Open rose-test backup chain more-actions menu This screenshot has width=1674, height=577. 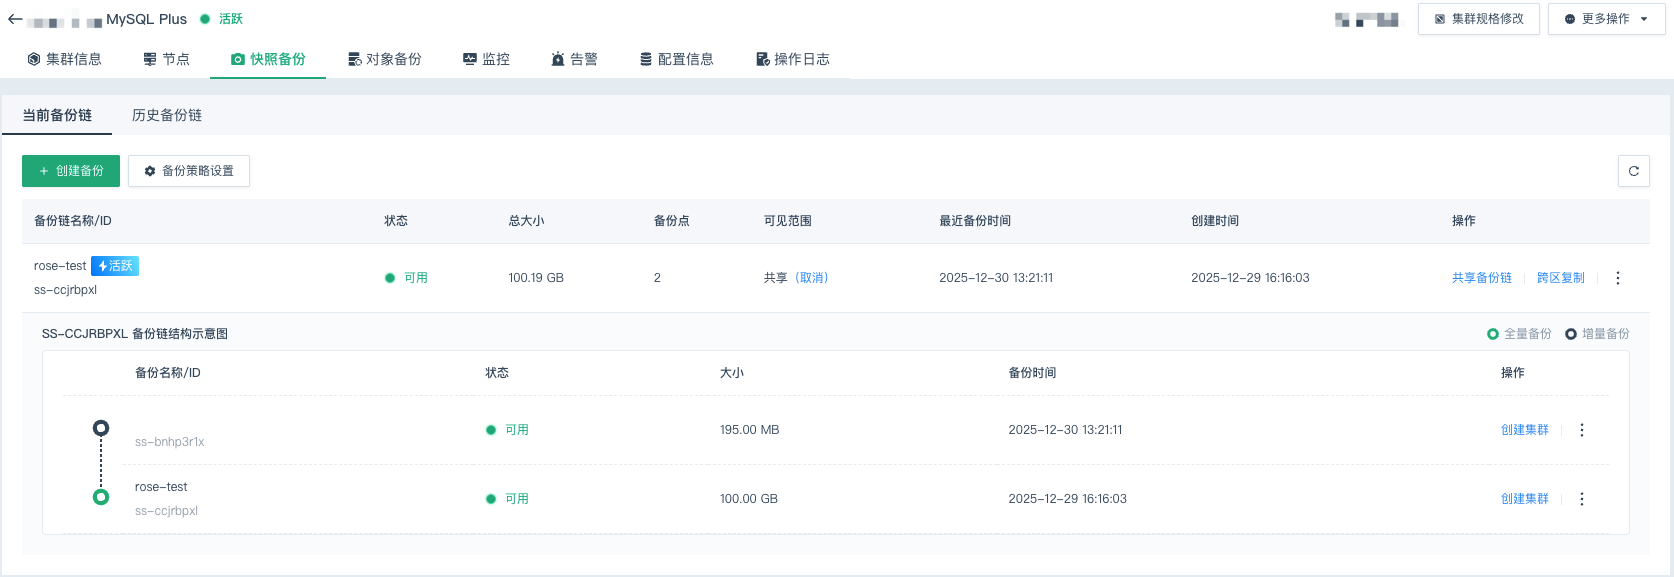pos(1617,278)
